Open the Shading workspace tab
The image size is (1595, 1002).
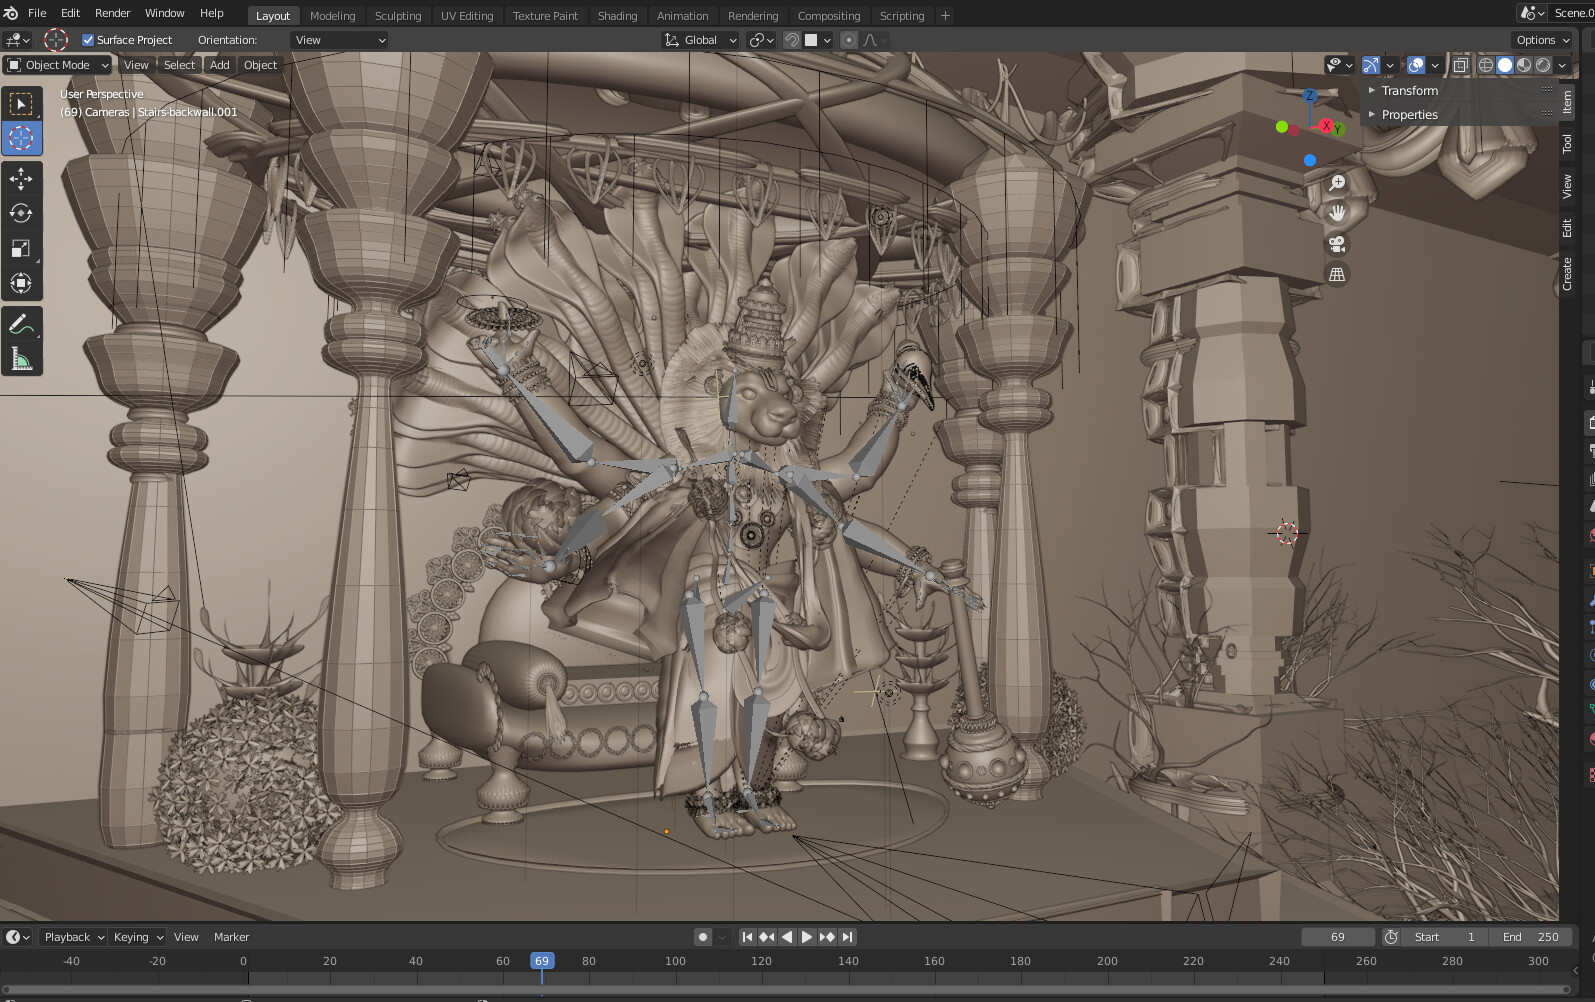point(617,16)
